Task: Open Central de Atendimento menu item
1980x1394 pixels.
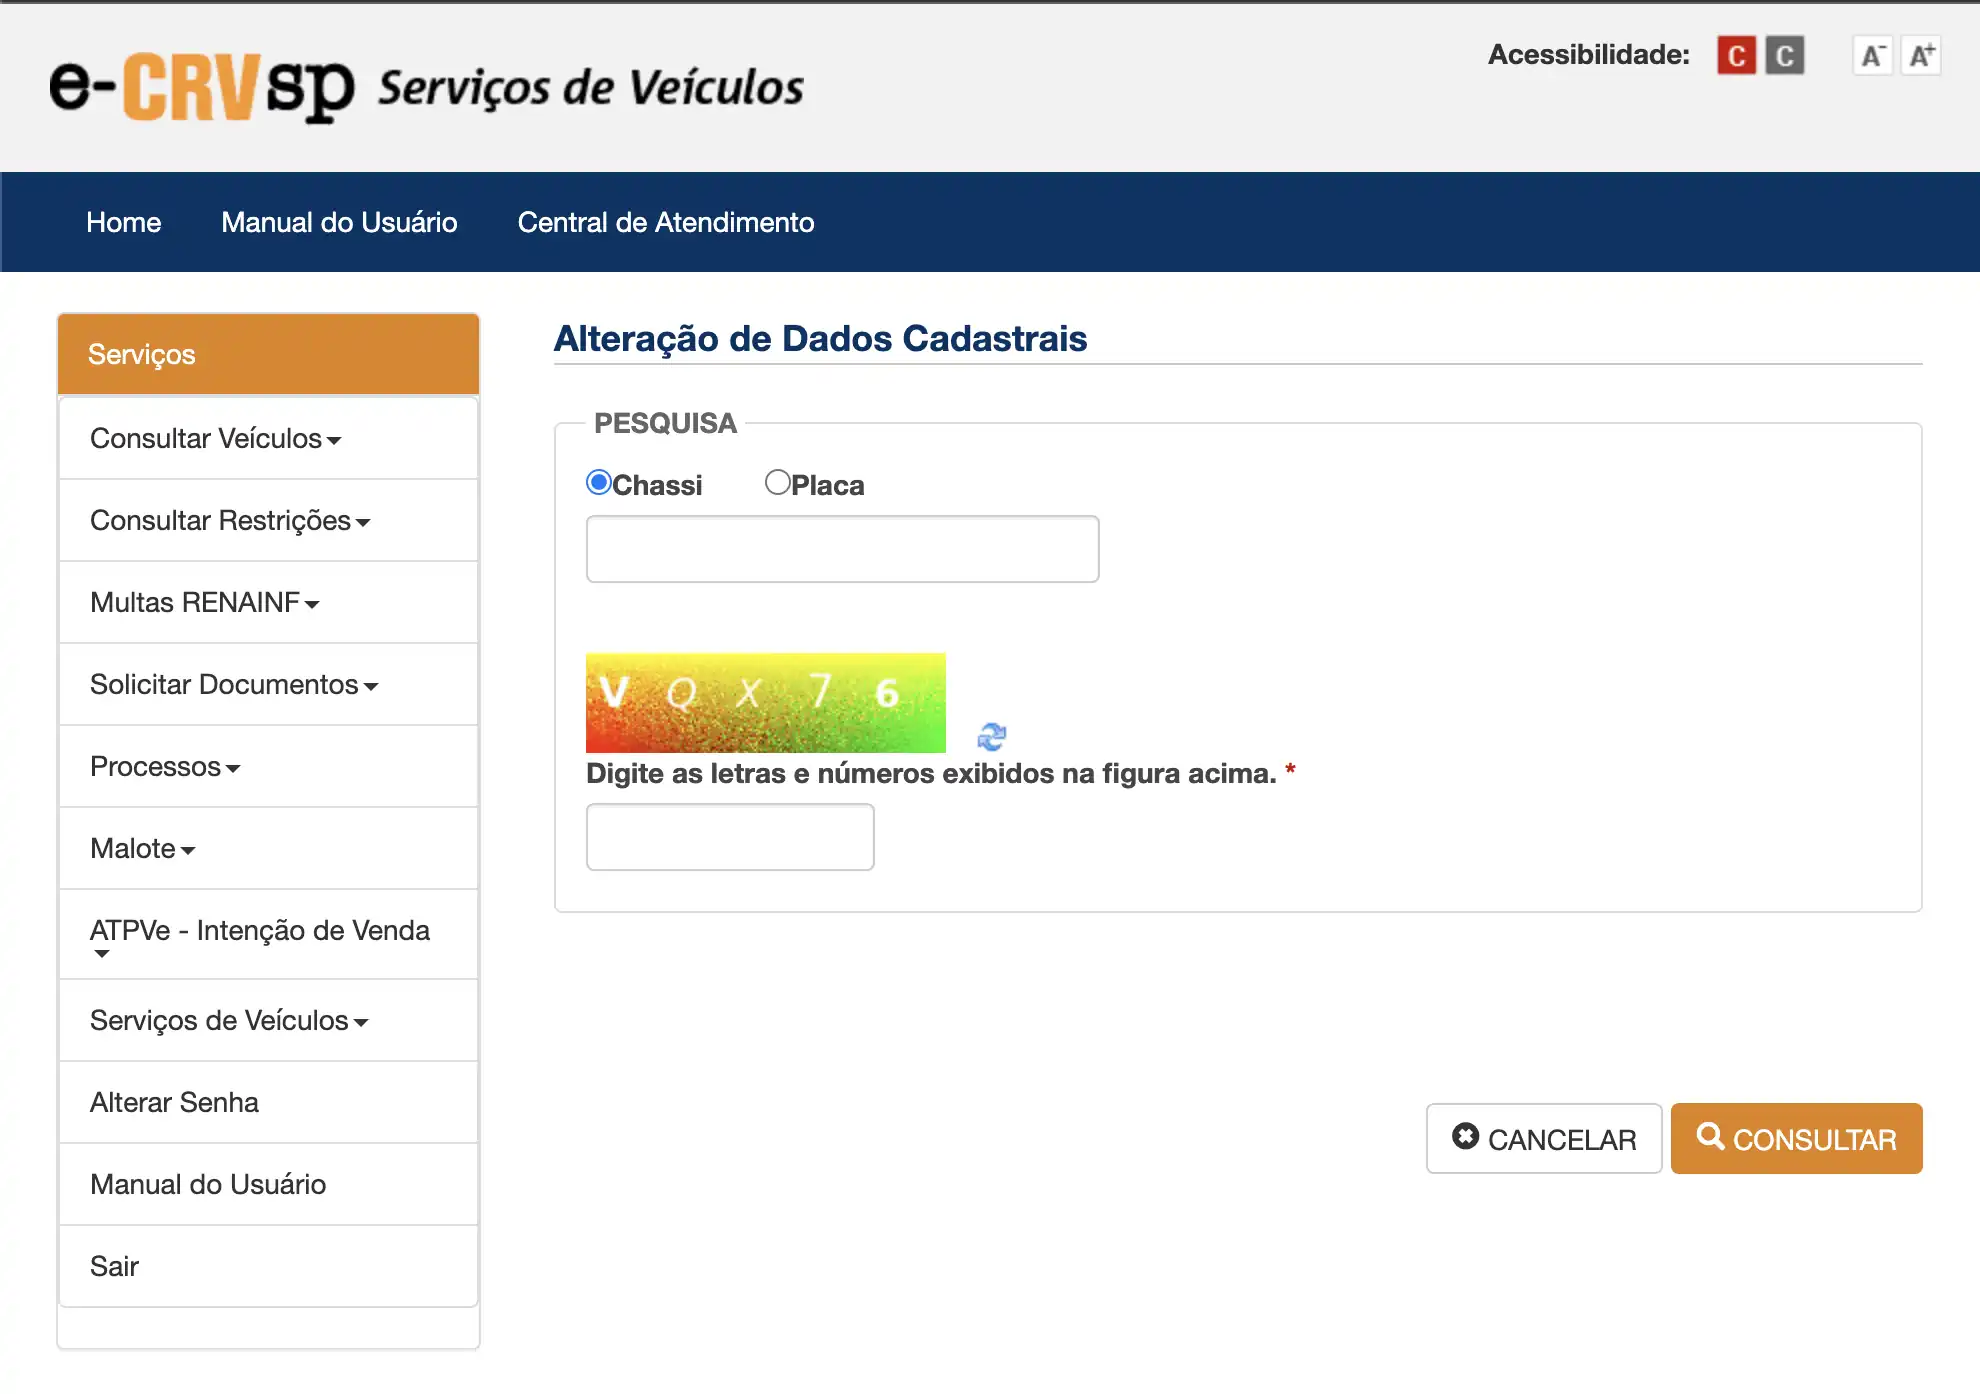Action: [x=665, y=222]
